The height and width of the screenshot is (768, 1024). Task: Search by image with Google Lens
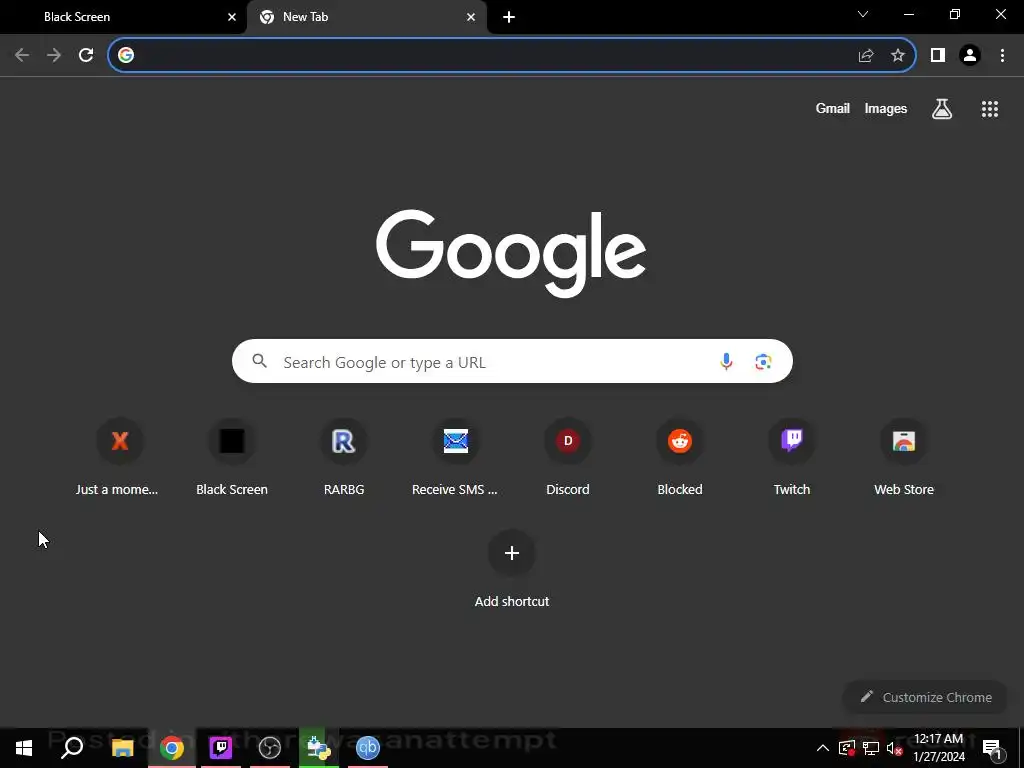point(763,361)
